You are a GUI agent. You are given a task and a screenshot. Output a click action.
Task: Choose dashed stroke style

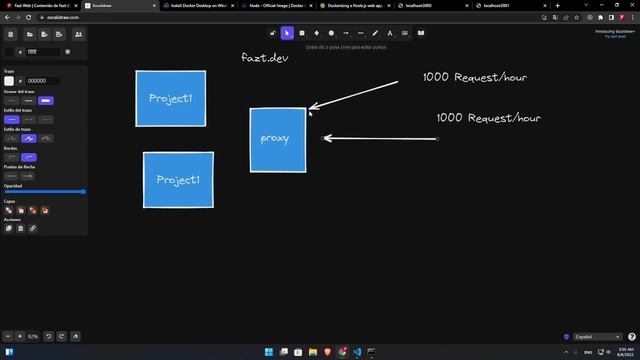coord(29,120)
